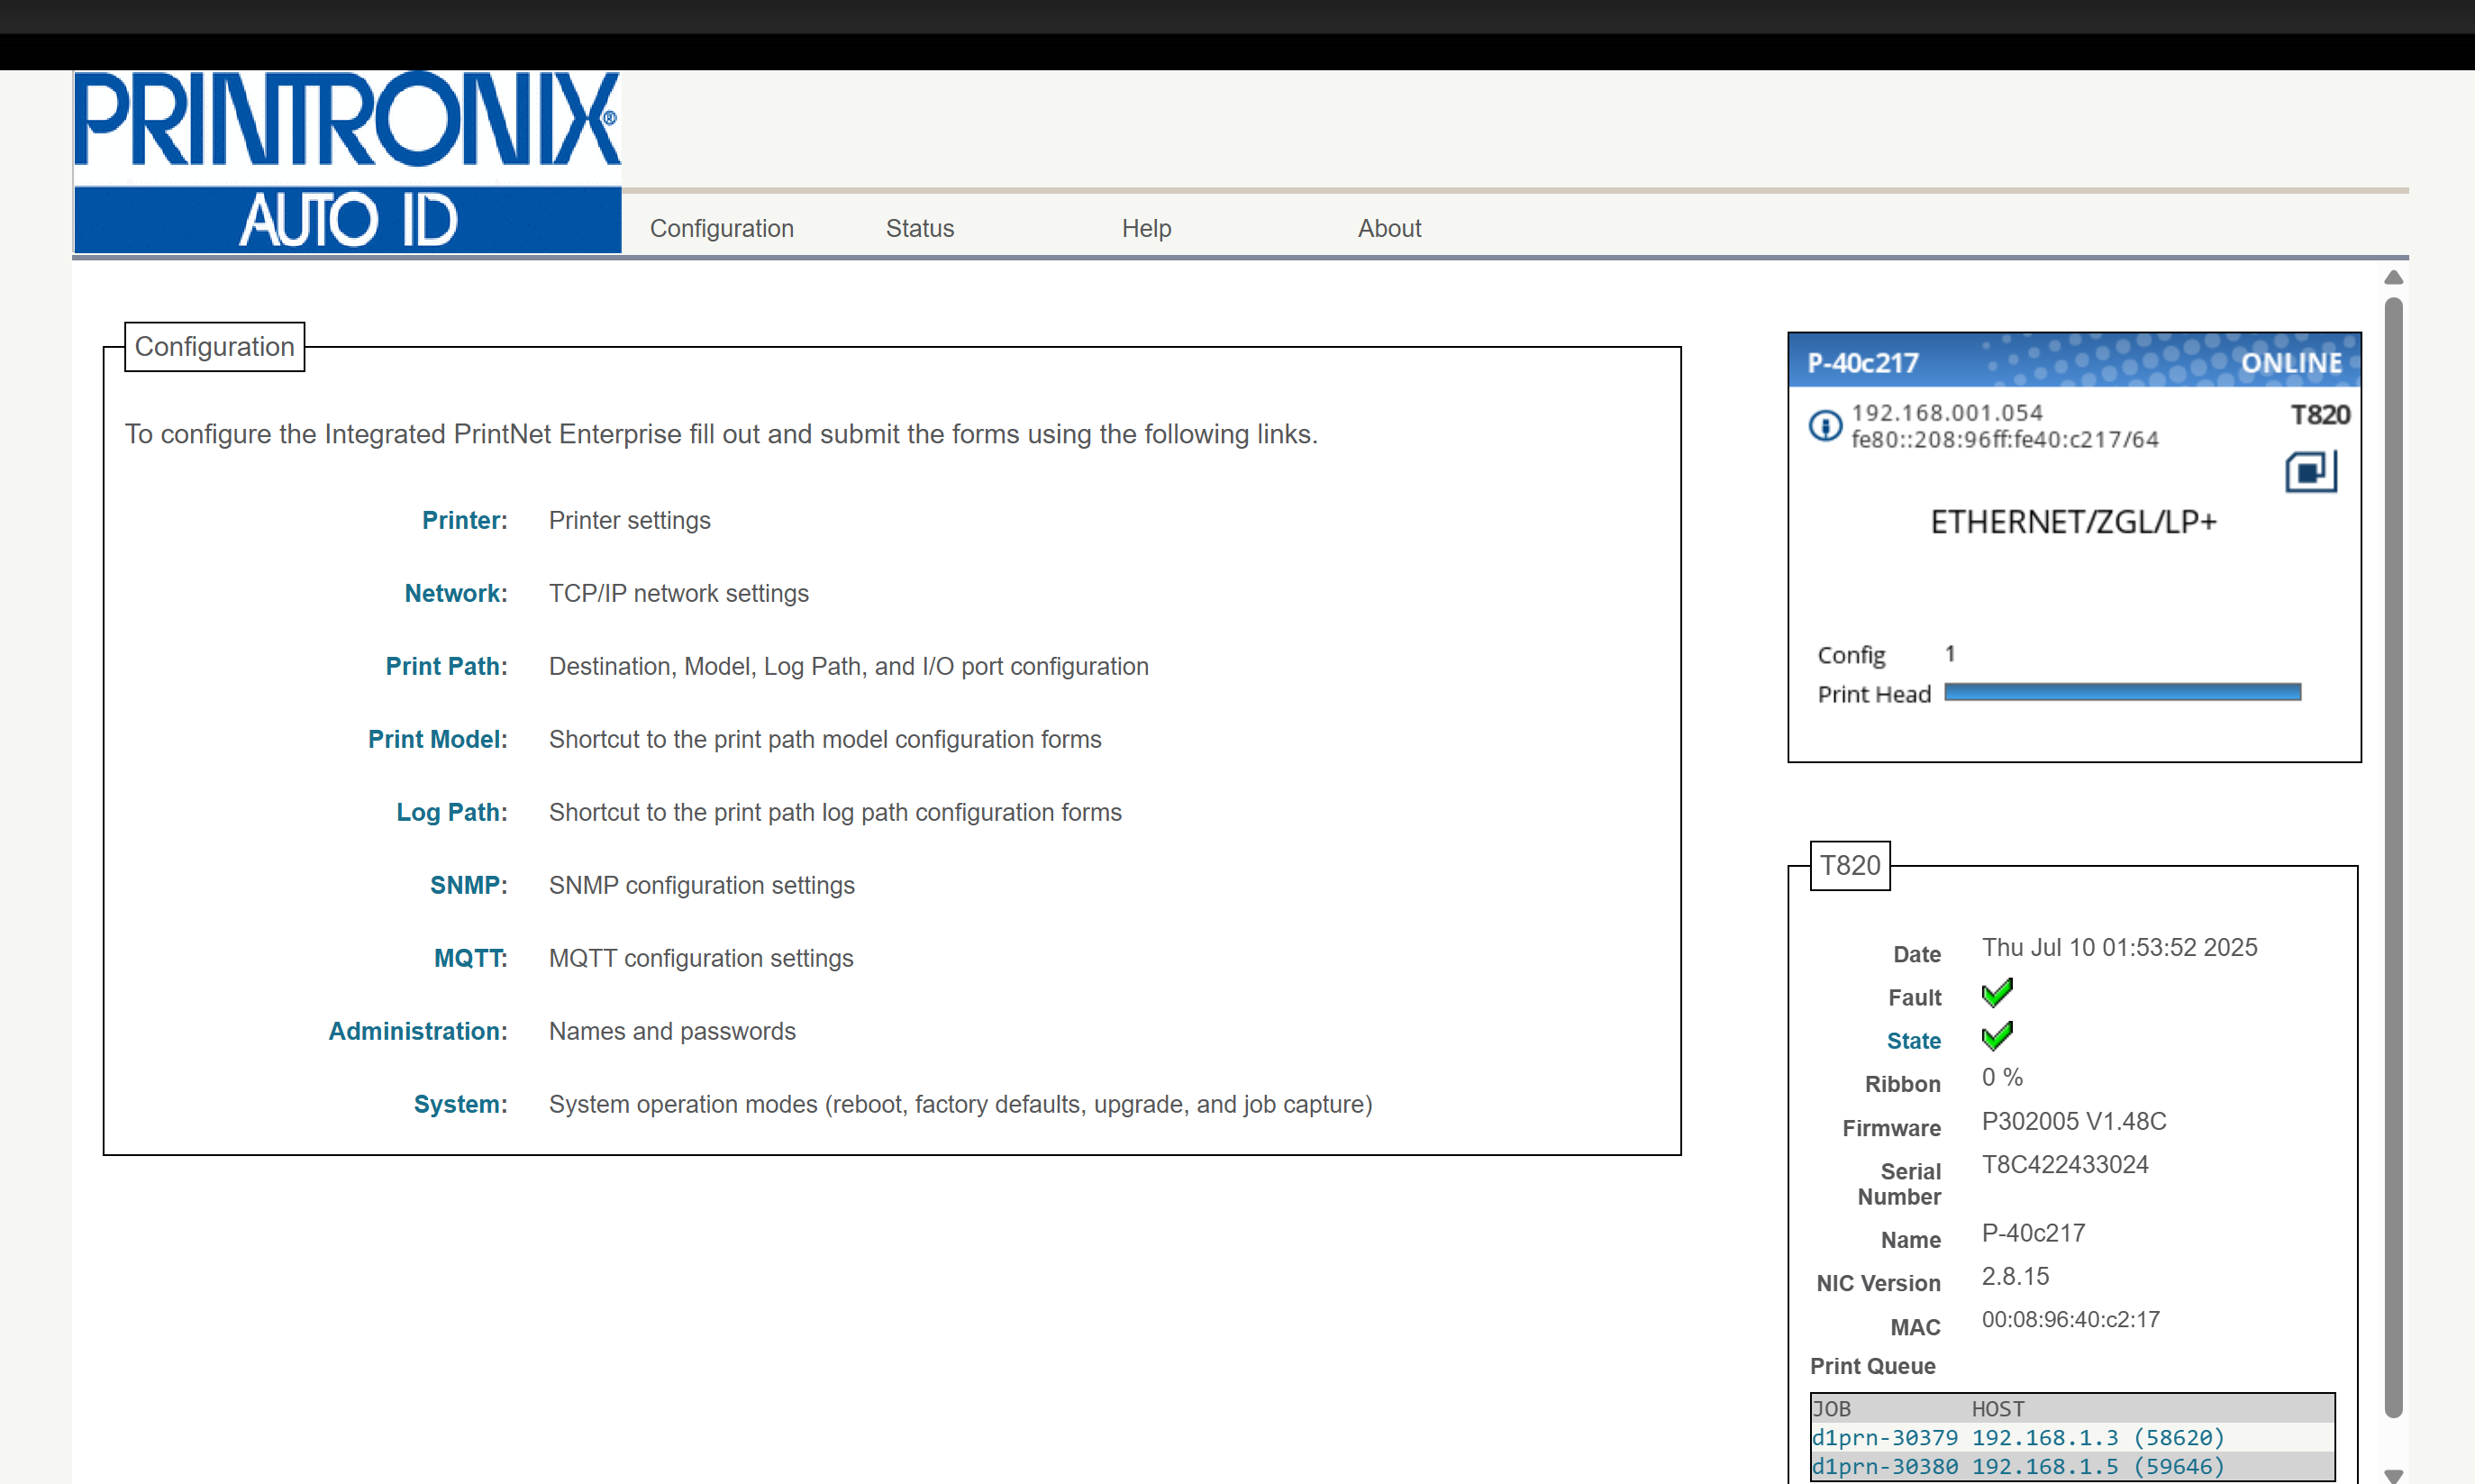The image size is (2475, 1484).
Task: Click the Print Head progress bar
Action: coord(2122,692)
